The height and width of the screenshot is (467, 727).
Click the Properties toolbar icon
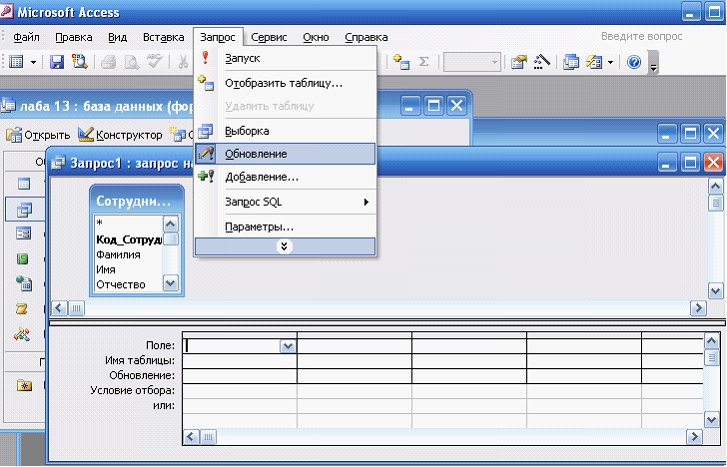click(x=519, y=62)
